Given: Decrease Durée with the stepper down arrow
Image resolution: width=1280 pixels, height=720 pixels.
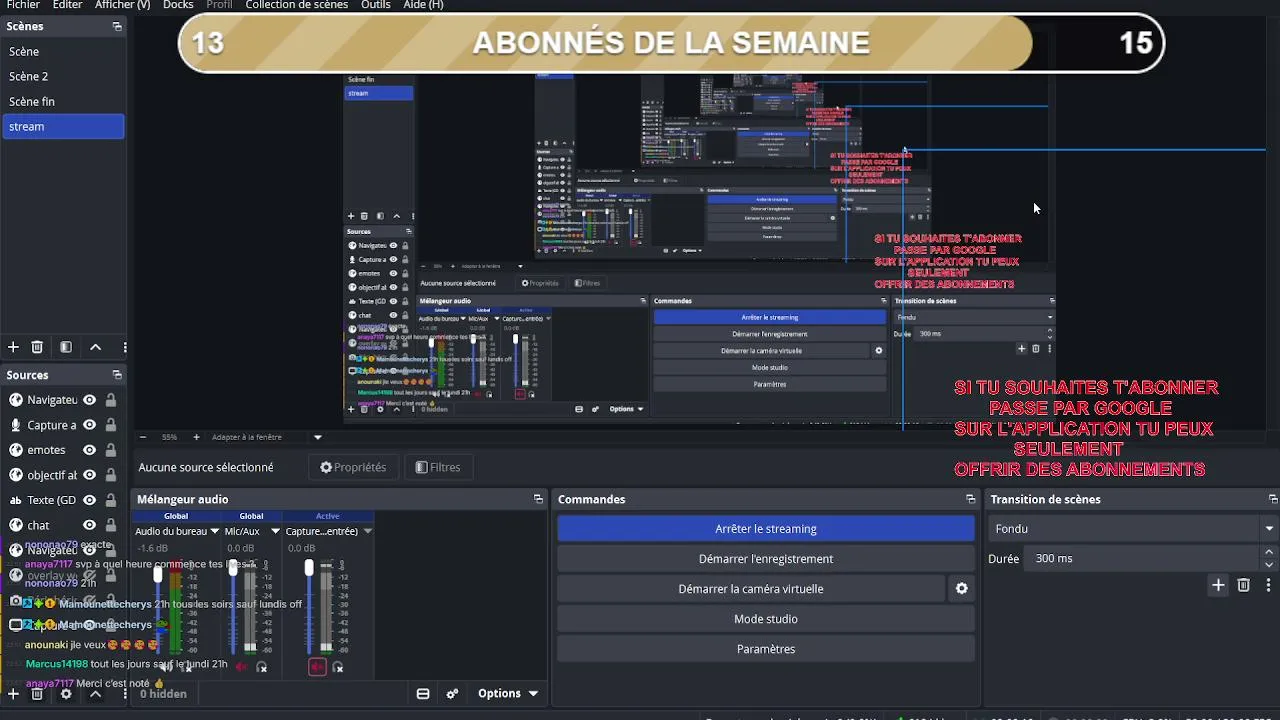Looking at the screenshot, I should coord(1269,565).
